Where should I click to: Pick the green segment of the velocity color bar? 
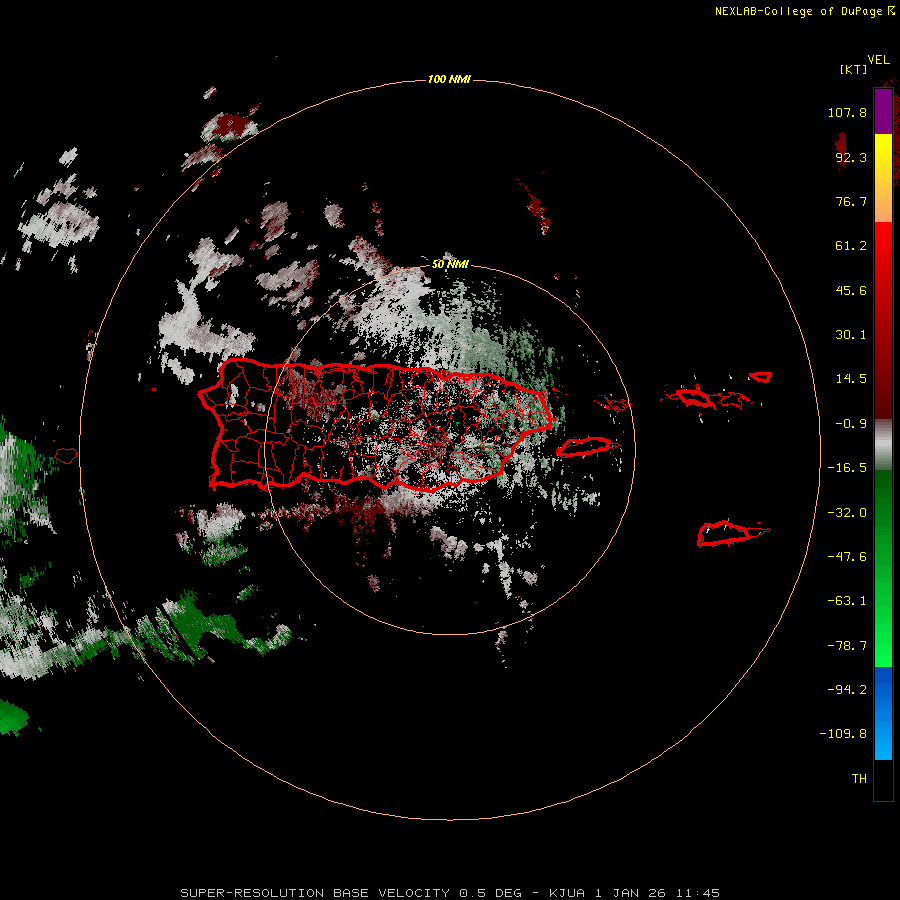click(x=883, y=568)
